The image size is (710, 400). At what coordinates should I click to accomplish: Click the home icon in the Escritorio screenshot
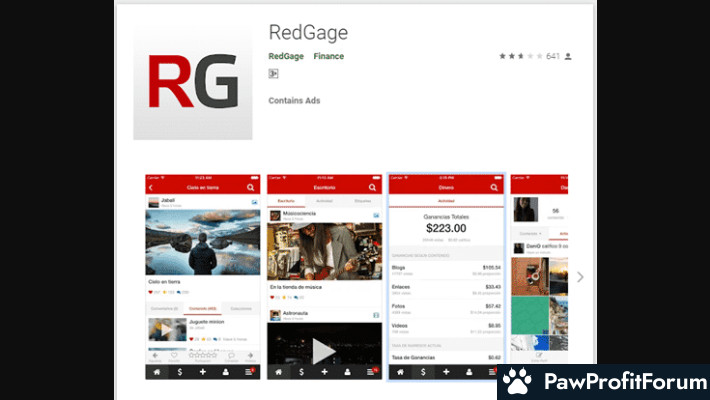tap(278, 372)
